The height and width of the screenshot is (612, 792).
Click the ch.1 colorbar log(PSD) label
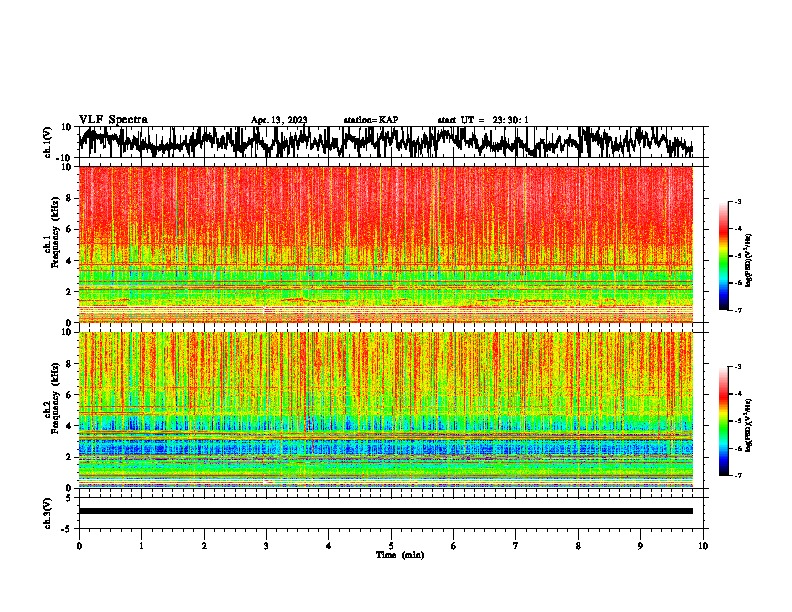tap(749, 260)
